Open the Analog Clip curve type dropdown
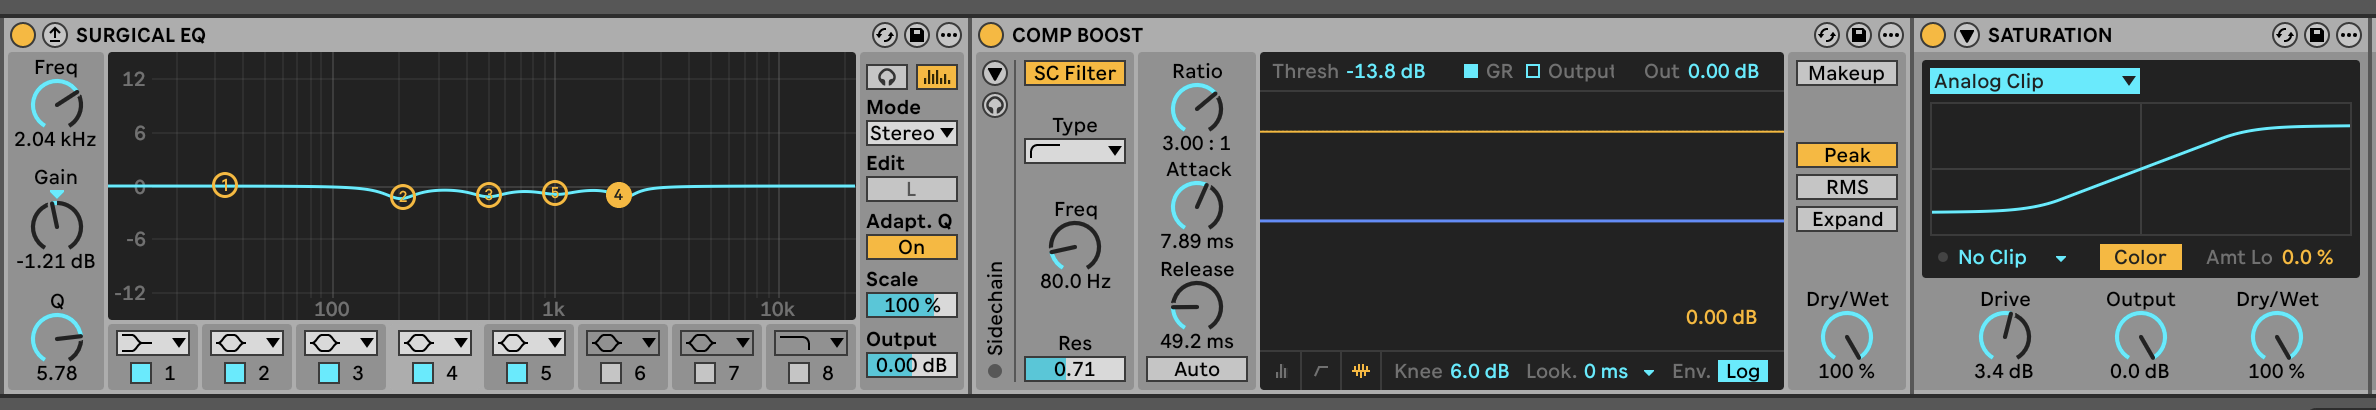This screenshot has width=2376, height=410. click(2035, 81)
